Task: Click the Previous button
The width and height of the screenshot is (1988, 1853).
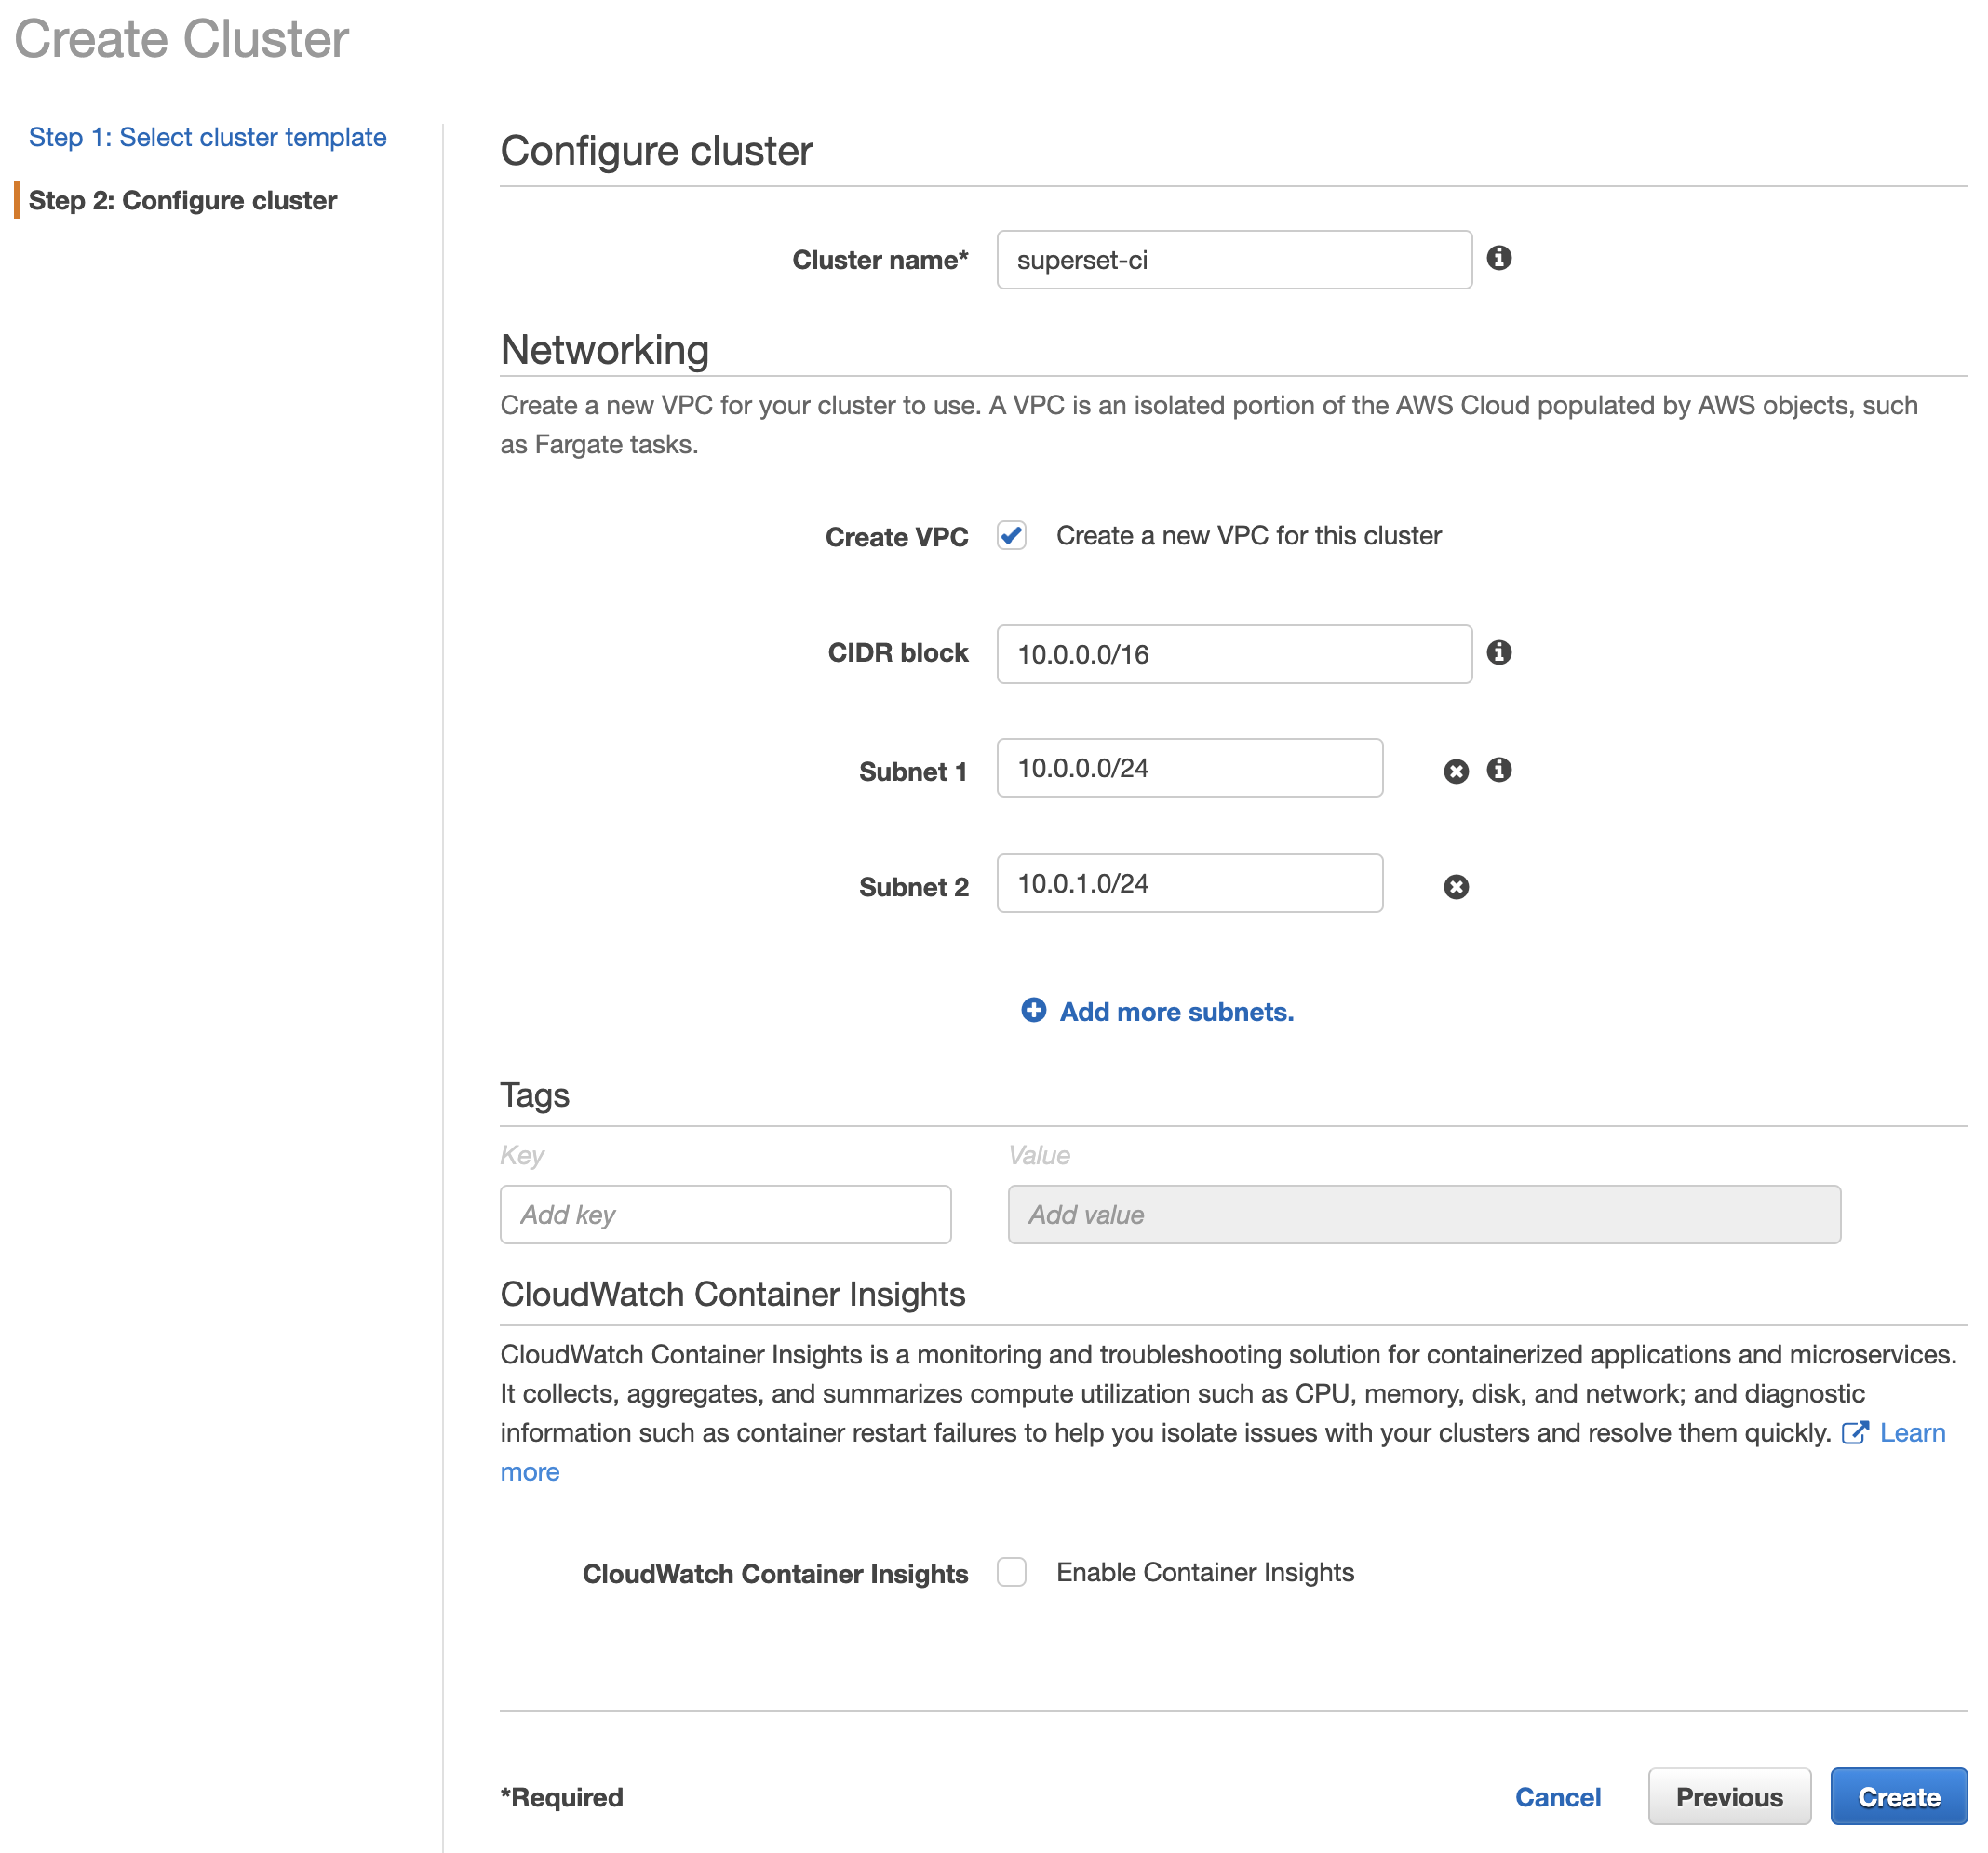Action: click(1729, 1795)
